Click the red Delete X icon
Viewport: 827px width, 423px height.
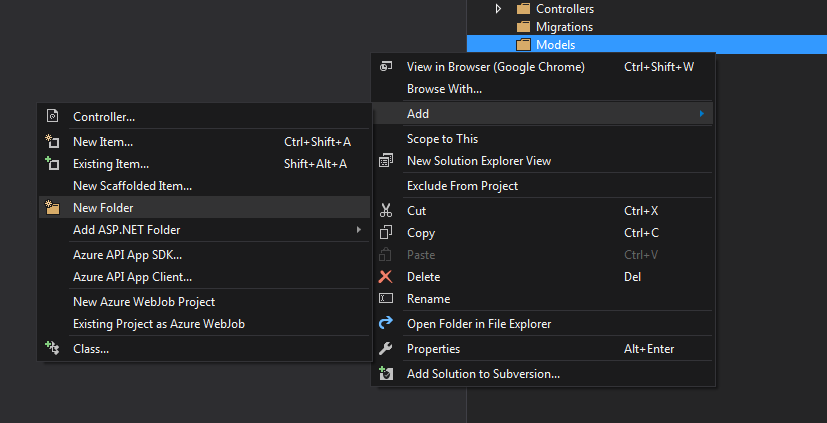386,277
